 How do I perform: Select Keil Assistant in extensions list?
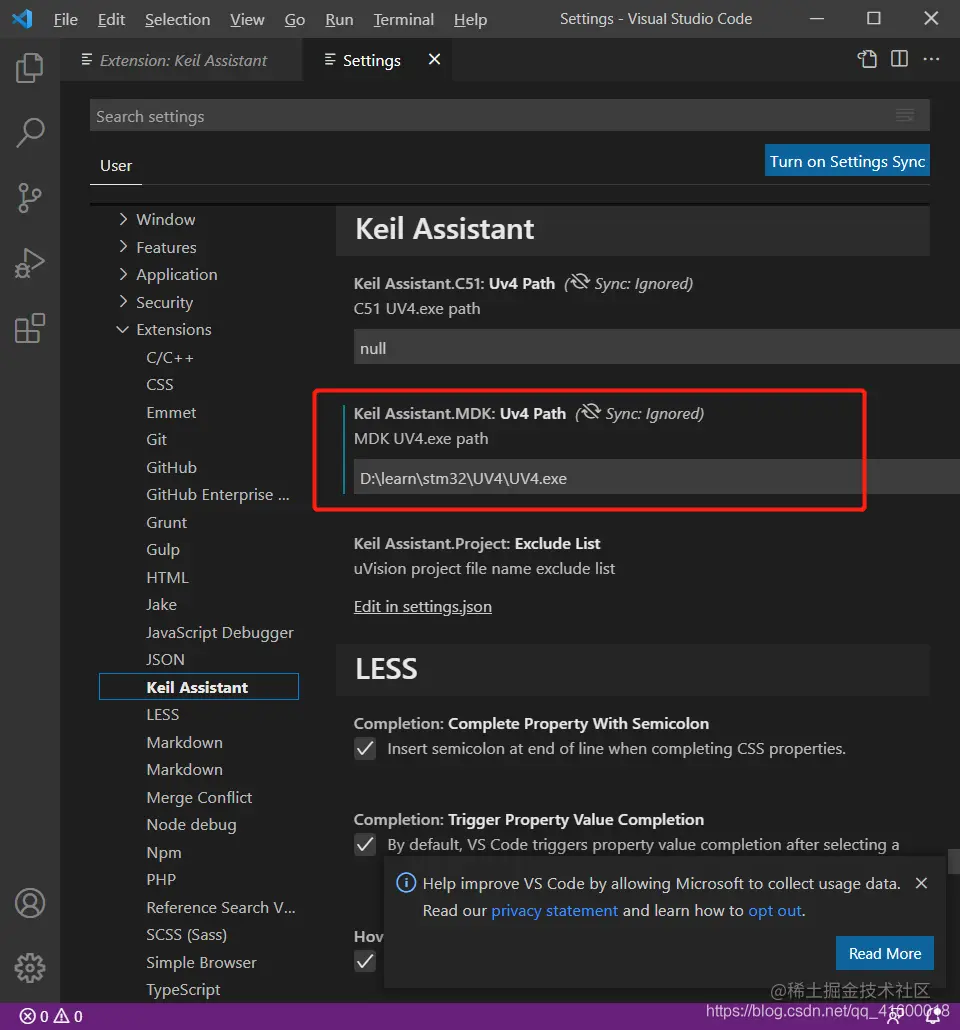(198, 686)
